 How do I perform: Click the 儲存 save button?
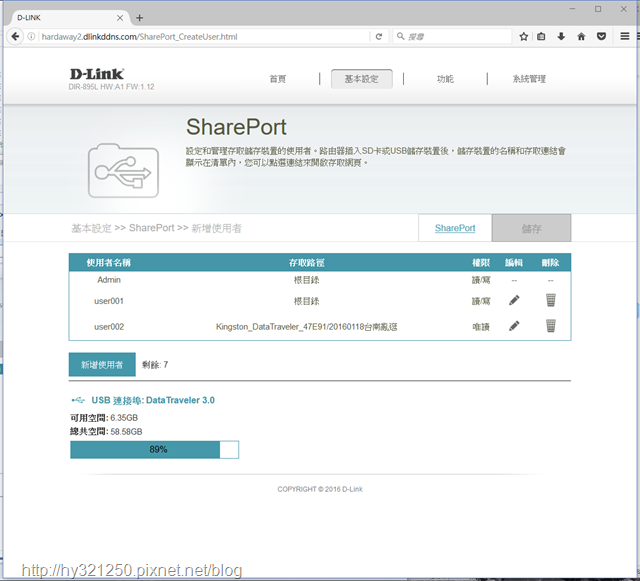(531, 228)
